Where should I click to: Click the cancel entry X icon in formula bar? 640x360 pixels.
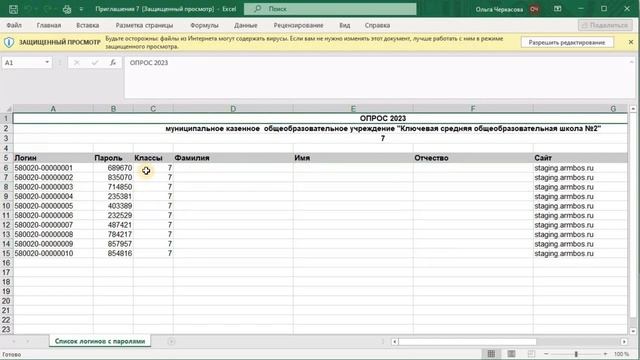click(76, 62)
